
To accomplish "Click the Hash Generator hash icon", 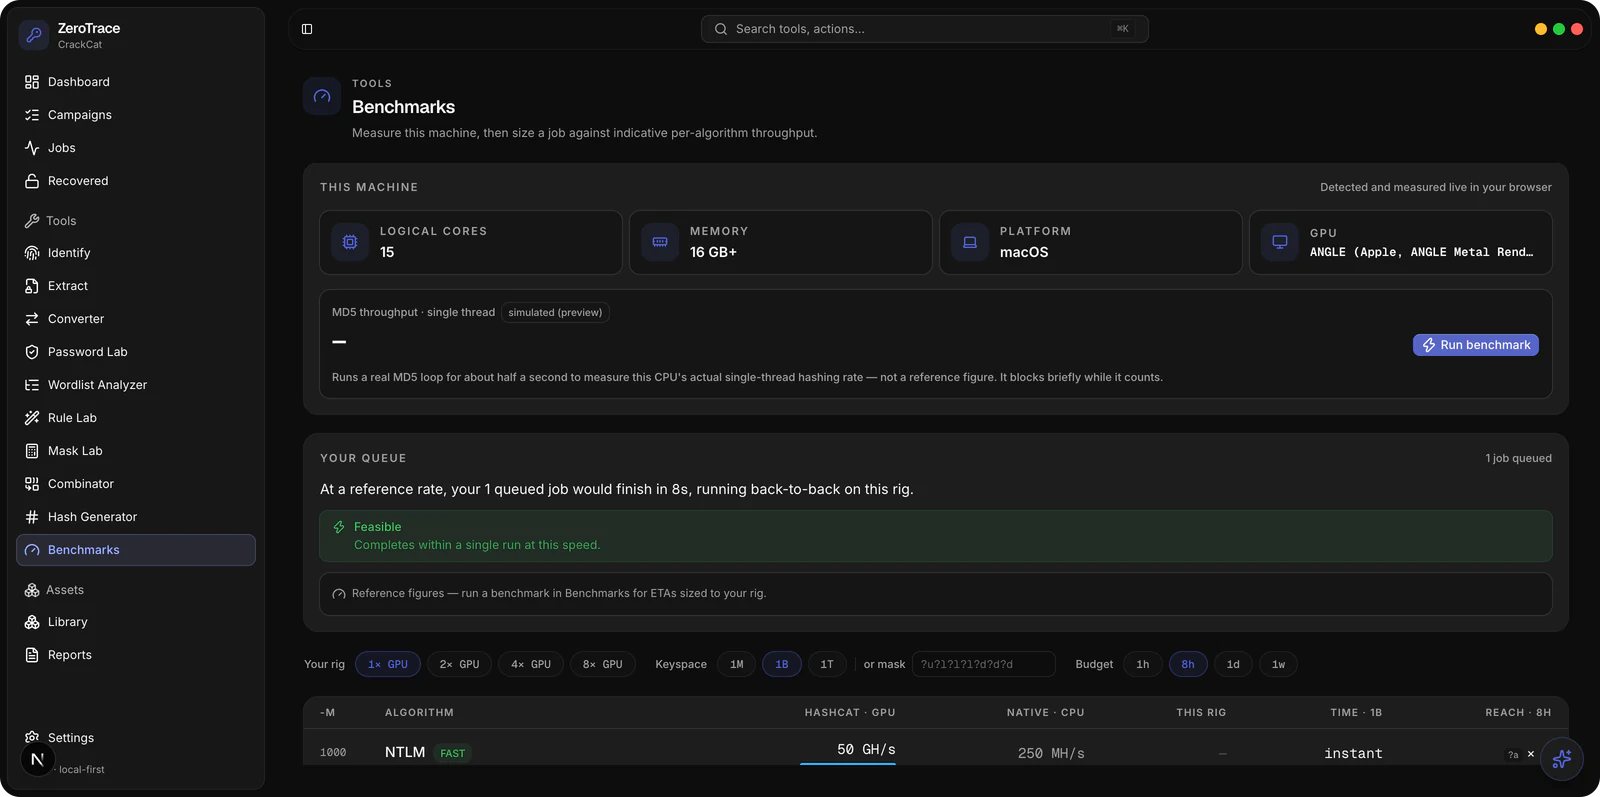I will (32, 517).
